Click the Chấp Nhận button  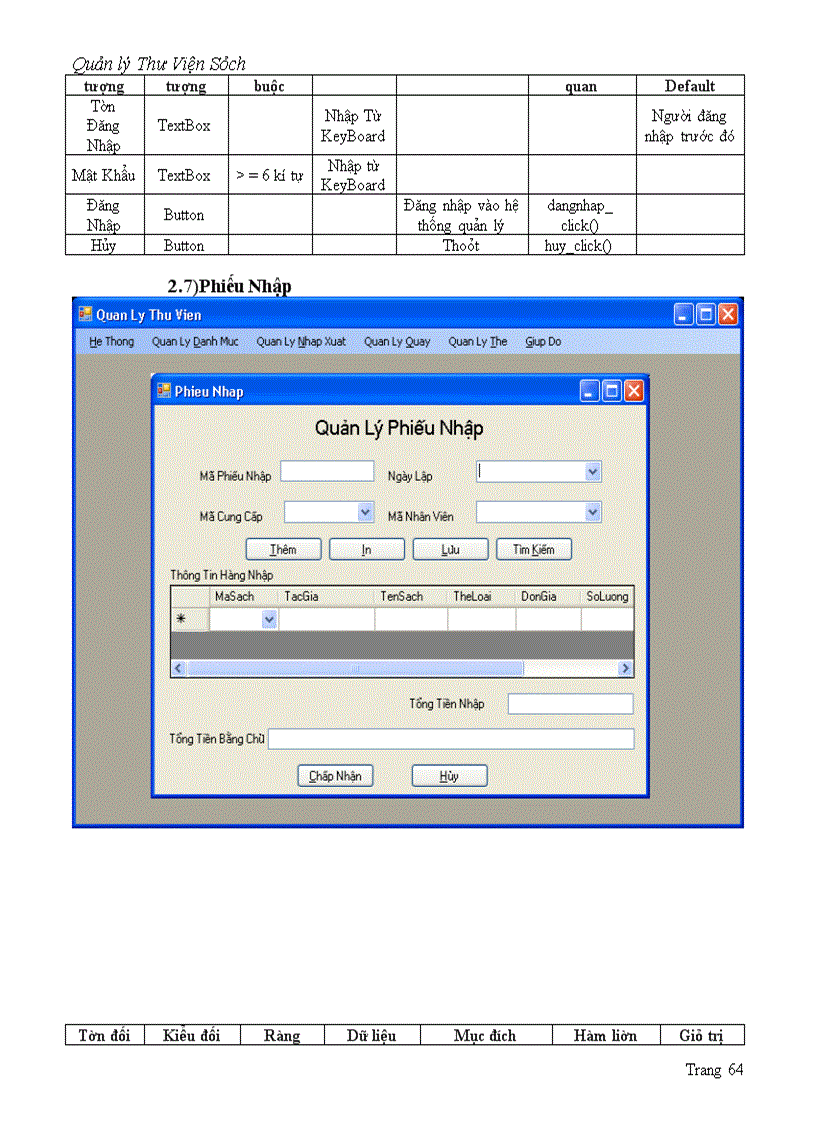click(x=335, y=775)
